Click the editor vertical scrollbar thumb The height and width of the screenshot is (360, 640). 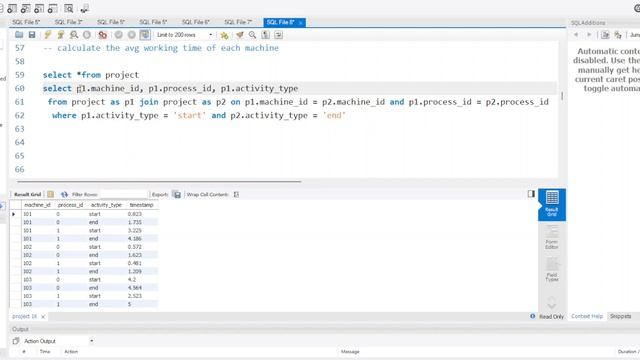click(x=562, y=96)
